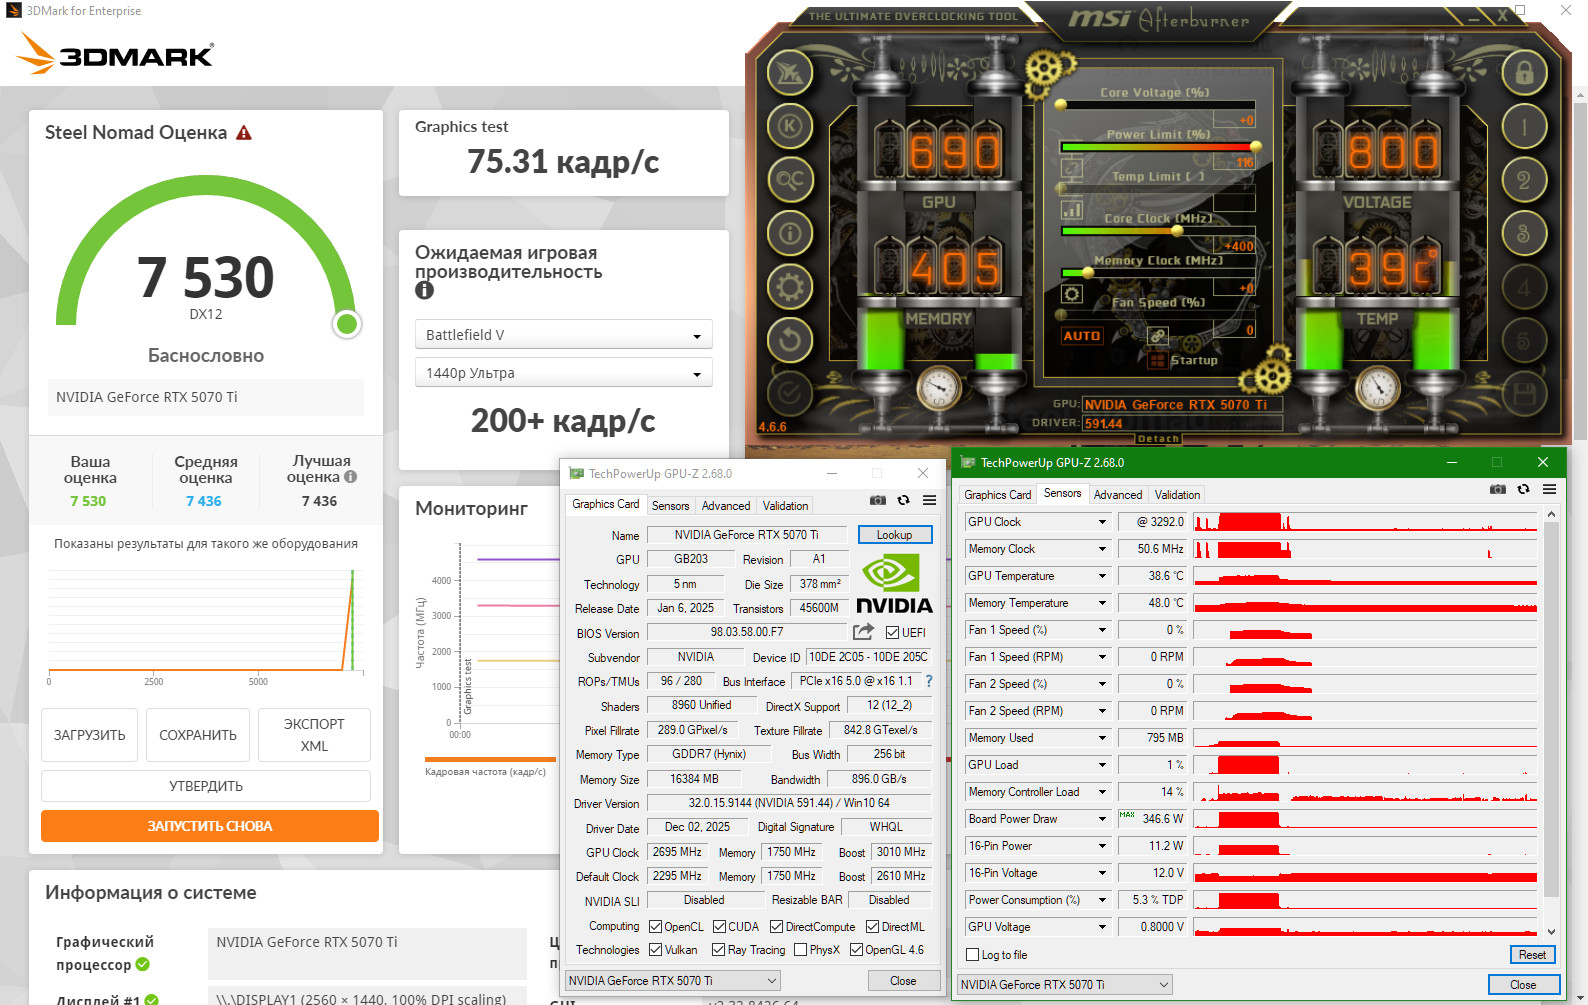Take screenshot with camera icon in Graphics Card GPU-Z
Viewport: 1588px width, 1005px height.
coord(877,500)
